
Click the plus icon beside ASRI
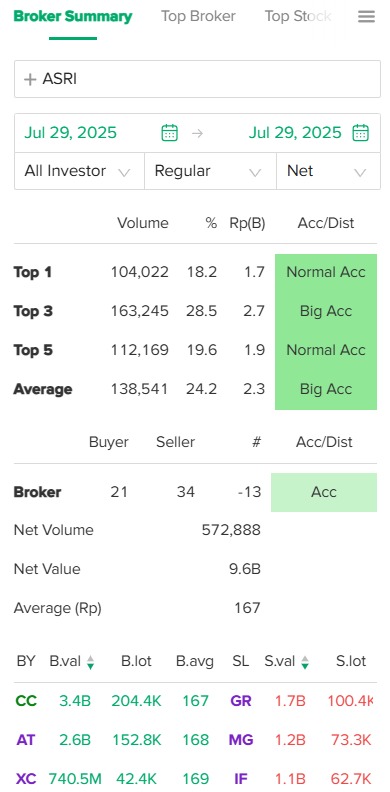pyautogui.click(x=30, y=79)
